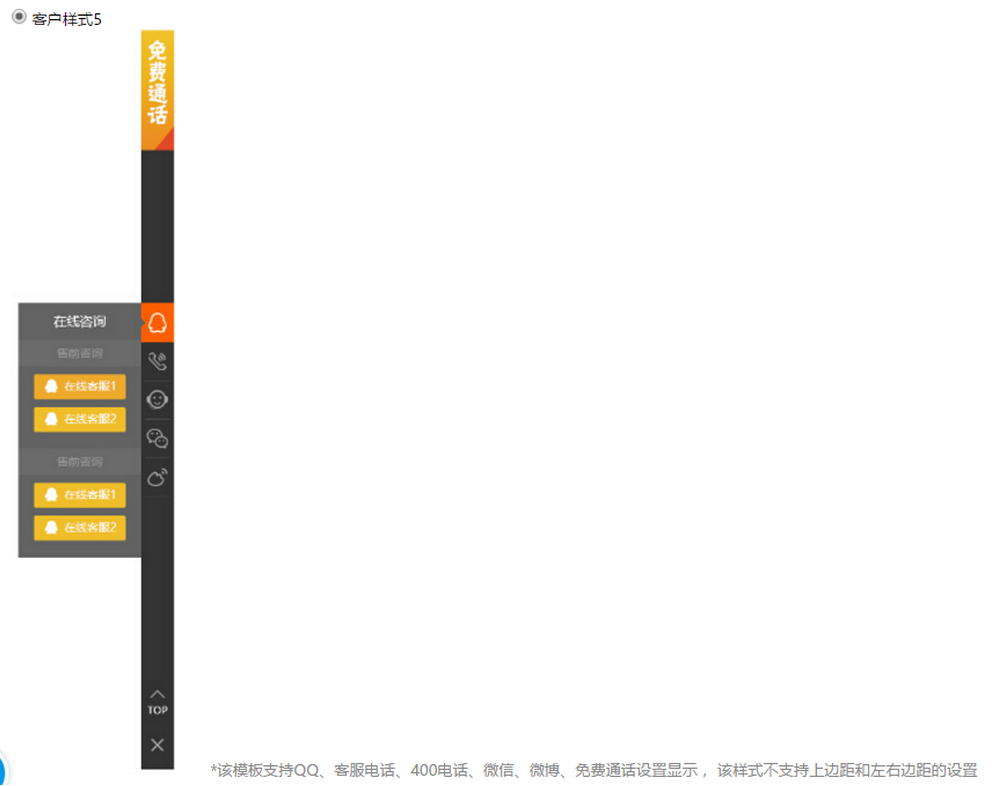
Task: Click the second 售前咨询 section heading
Action: pos(79,462)
